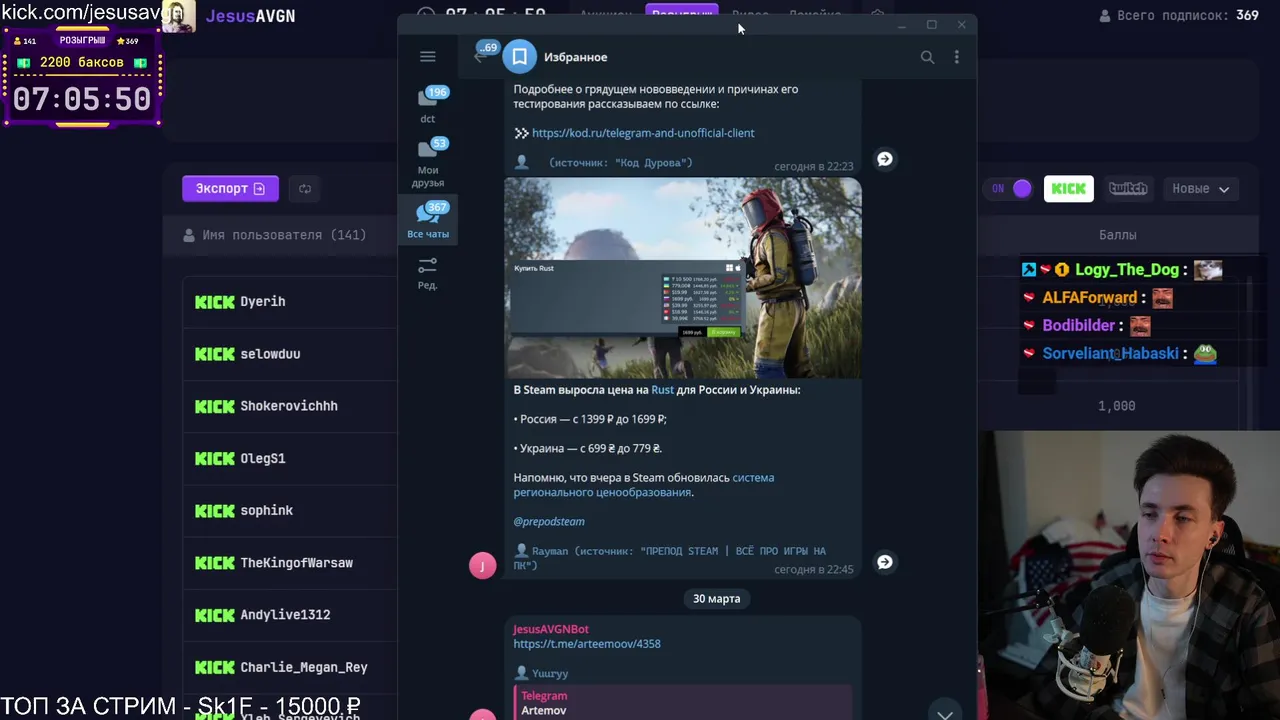Click the JesusAVGN channel name
Viewport: 1280px width, 720px height.
[250, 16]
